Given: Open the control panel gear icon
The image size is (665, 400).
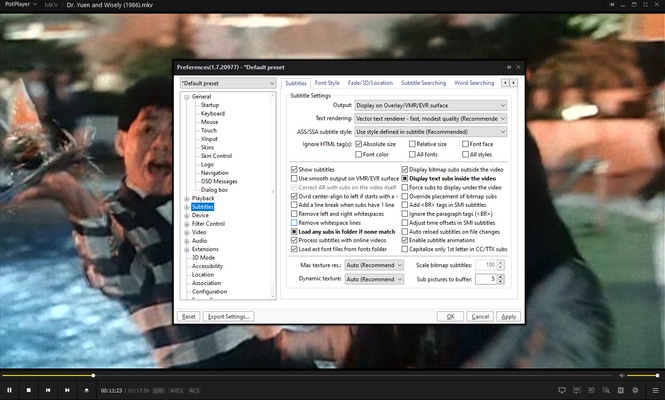Looking at the screenshot, I should coord(635,390).
